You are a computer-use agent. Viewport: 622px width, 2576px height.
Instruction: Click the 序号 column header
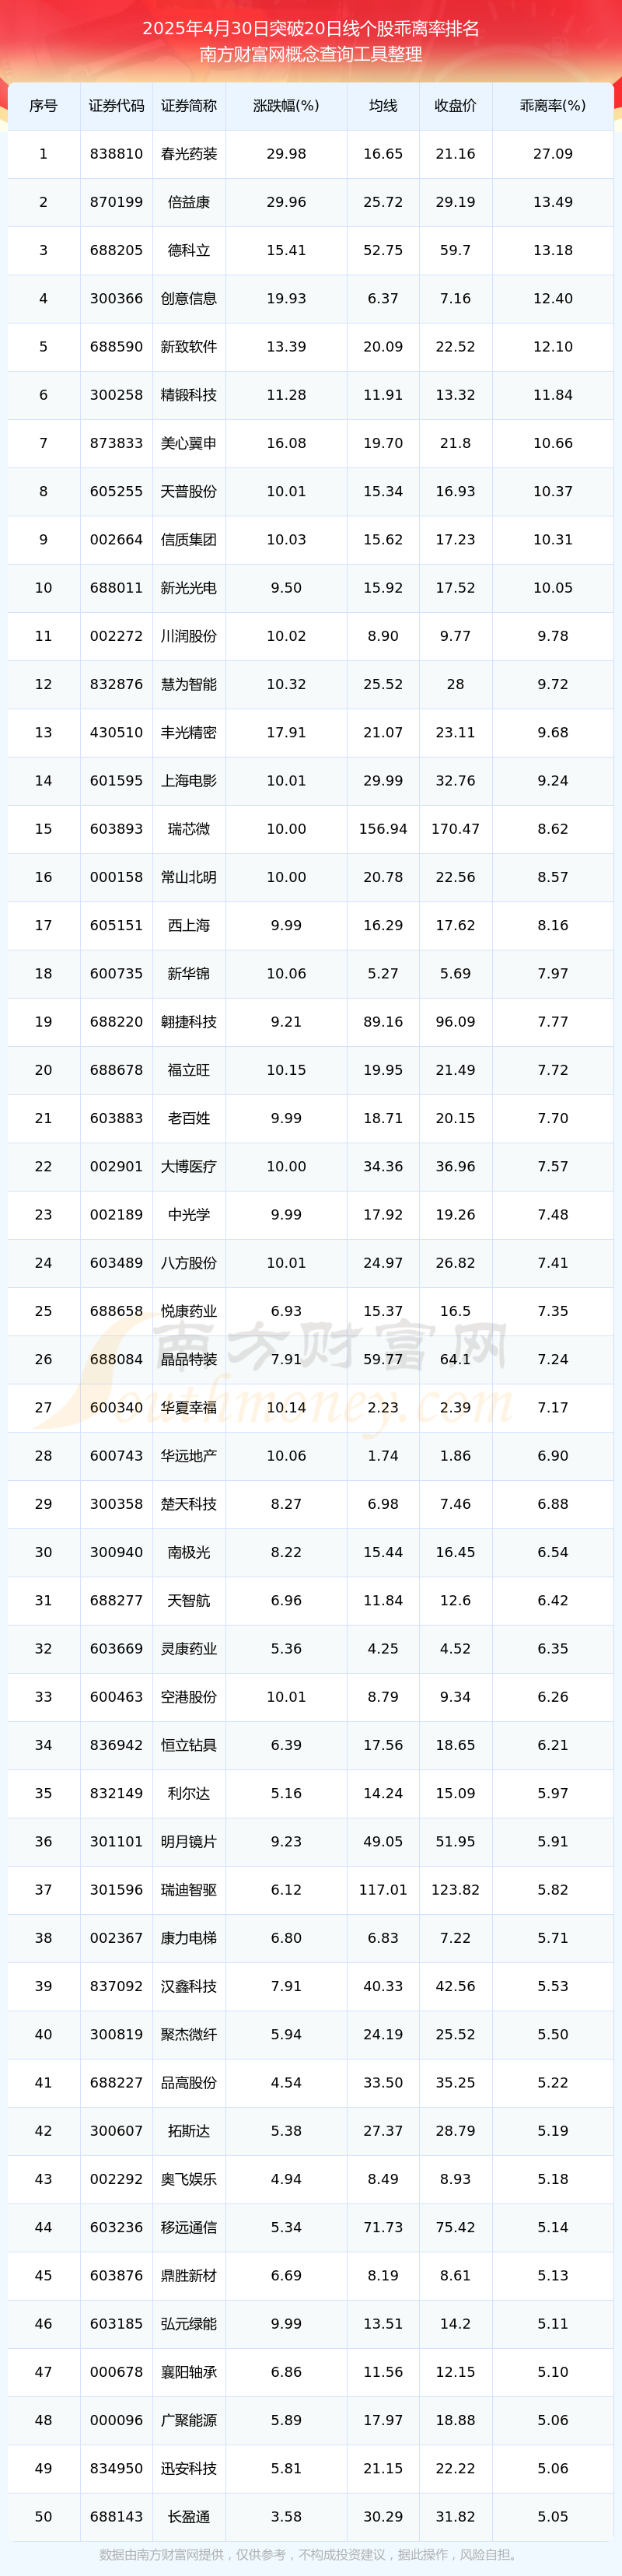click(43, 106)
